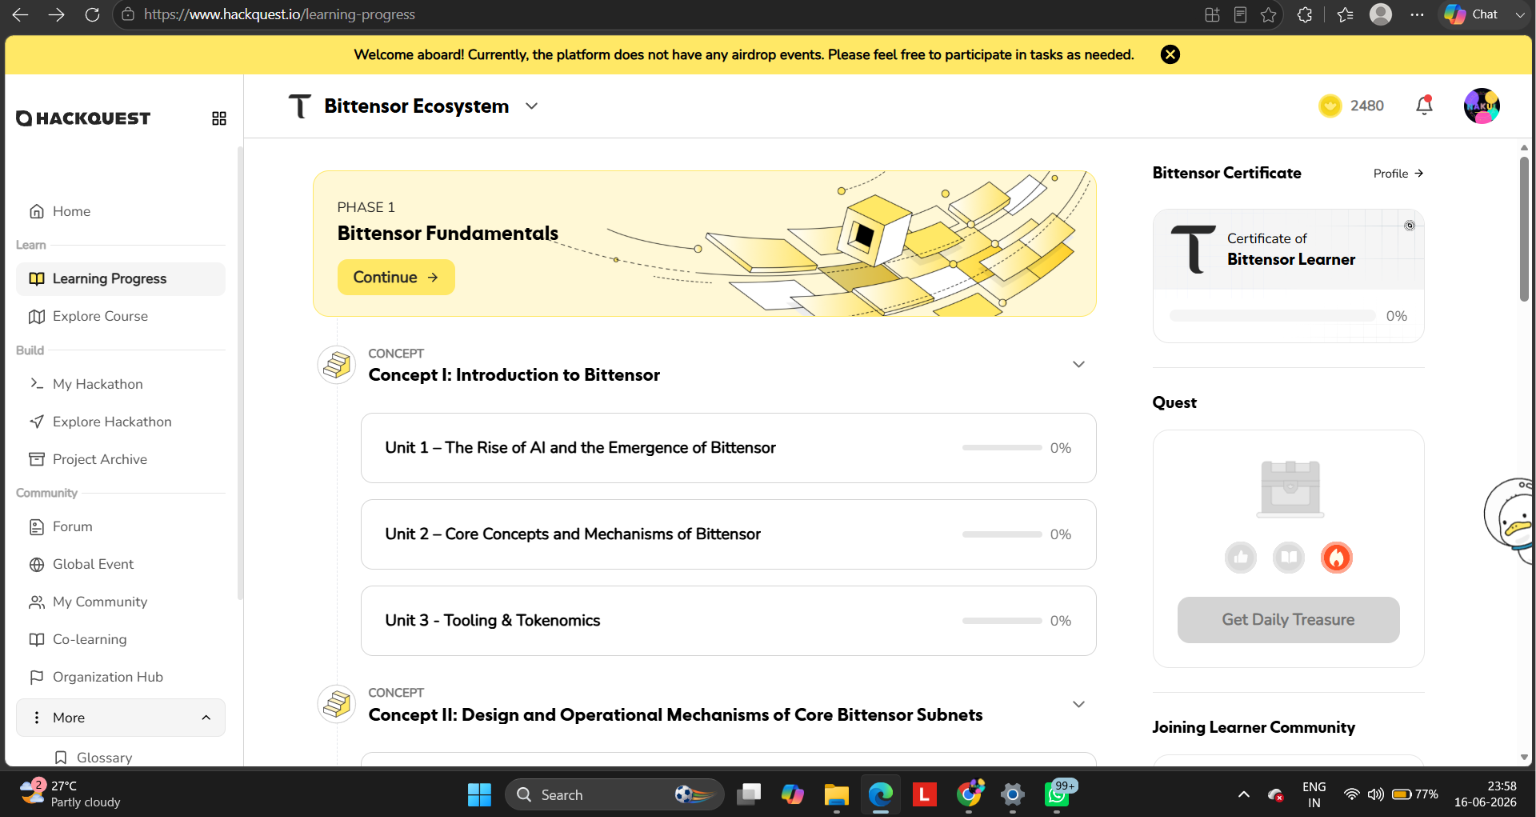
Task: Click the browser forward arrow
Action: pyautogui.click(x=56, y=14)
